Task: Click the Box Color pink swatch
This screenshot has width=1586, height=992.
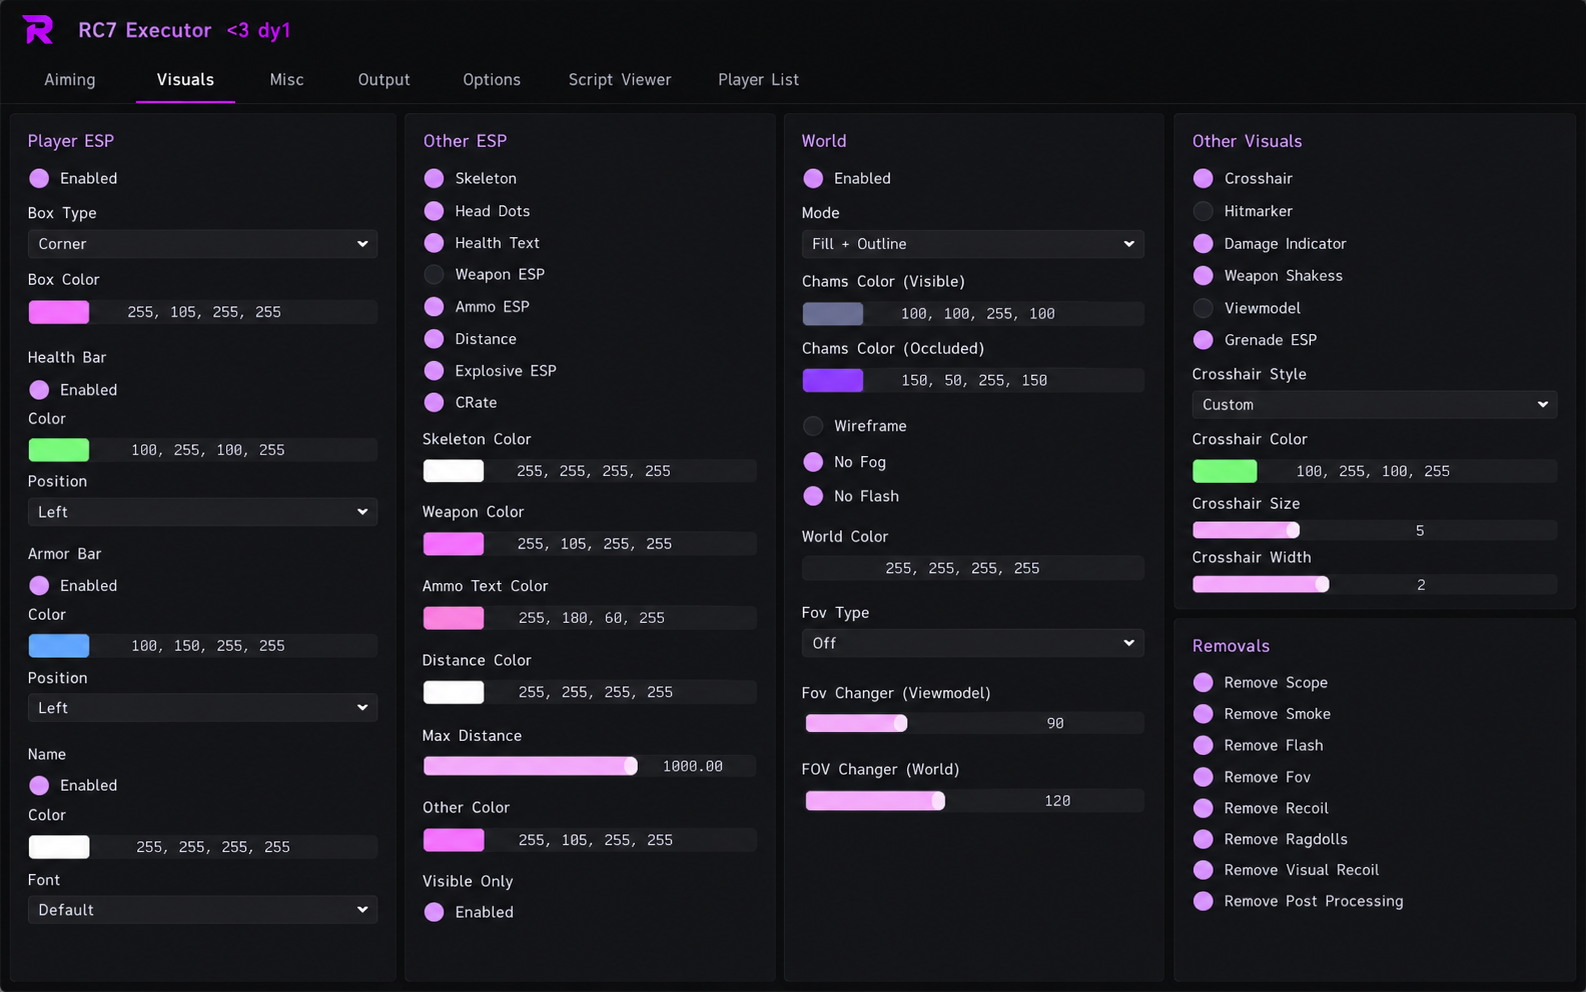Action: pyautogui.click(x=59, y=312)
